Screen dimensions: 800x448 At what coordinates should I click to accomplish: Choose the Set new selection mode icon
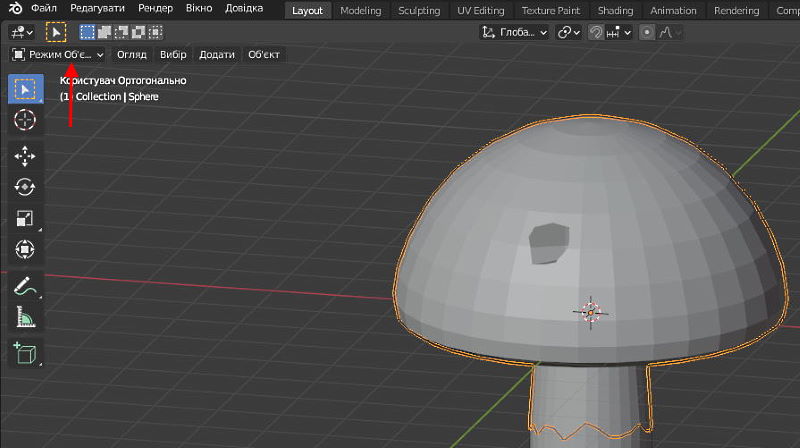click(87, 33)
